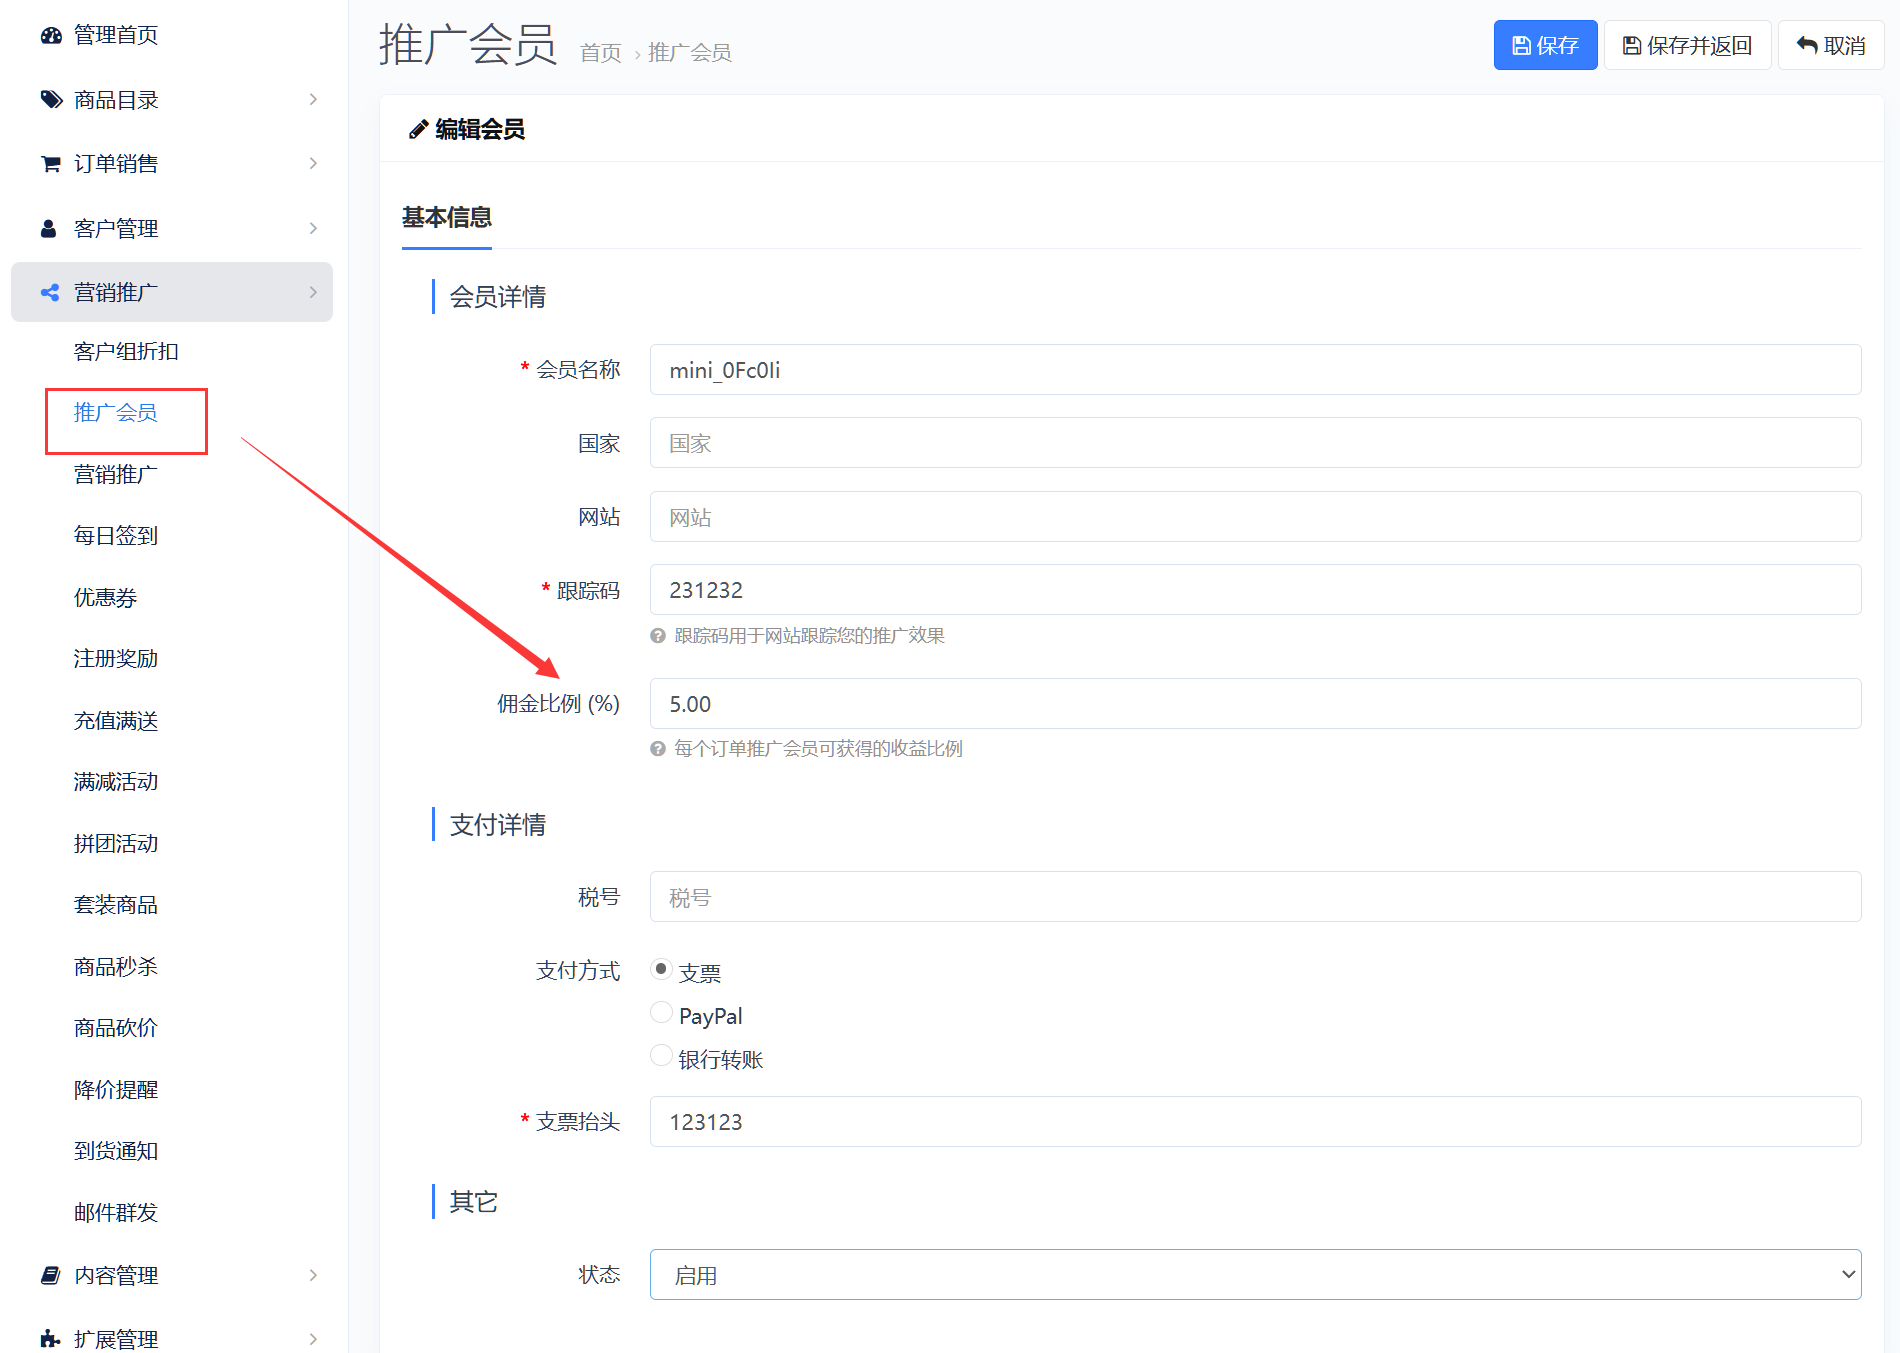Switch to the 基本信息 tab

tap(447, 218)
